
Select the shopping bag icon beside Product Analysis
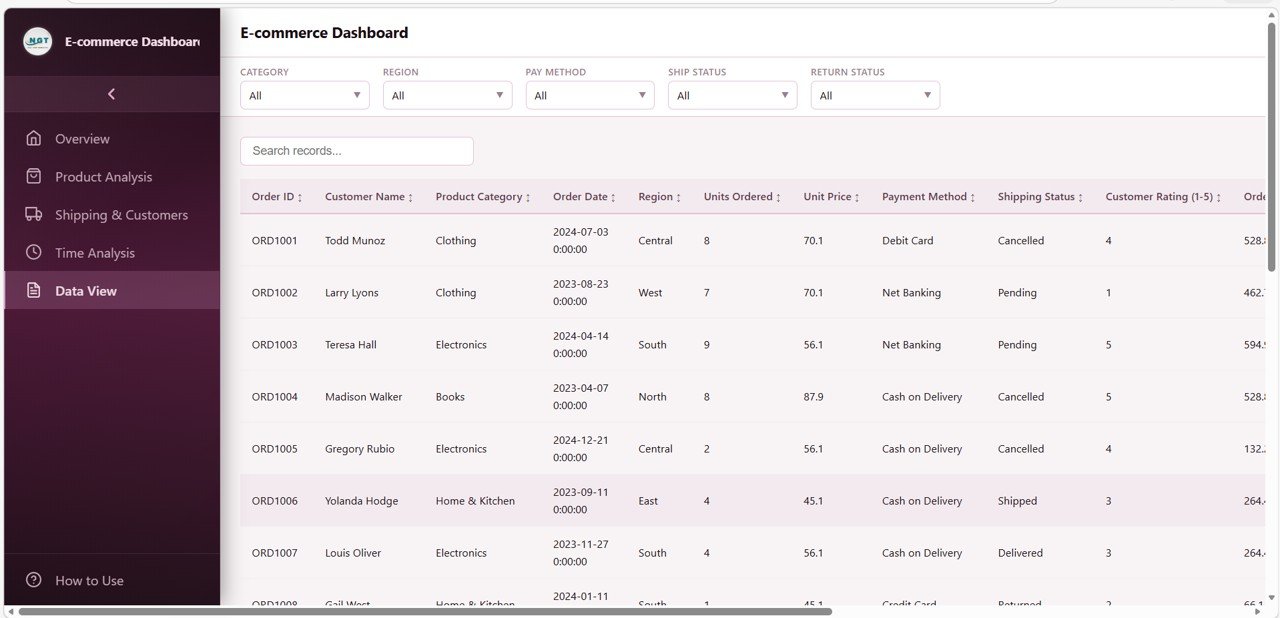31,176
